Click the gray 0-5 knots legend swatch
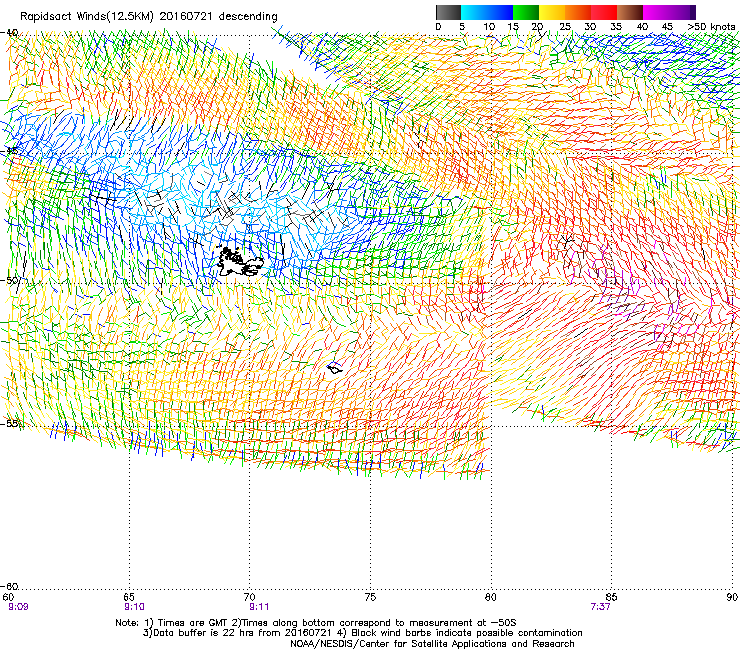Image resolution: width=740 pixels, height=650 pixels. click(448, 12)
